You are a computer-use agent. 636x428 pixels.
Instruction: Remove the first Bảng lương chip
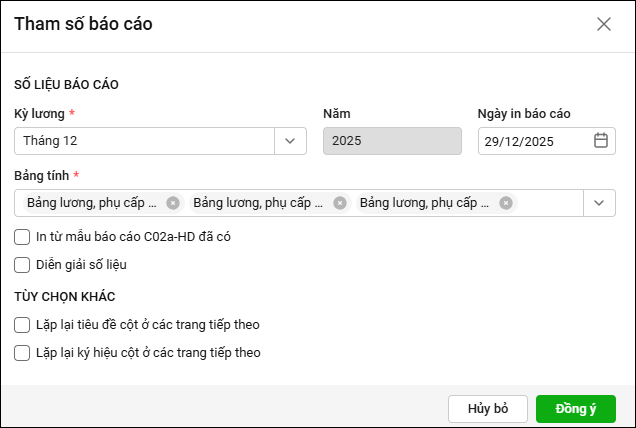pos(173,203)
